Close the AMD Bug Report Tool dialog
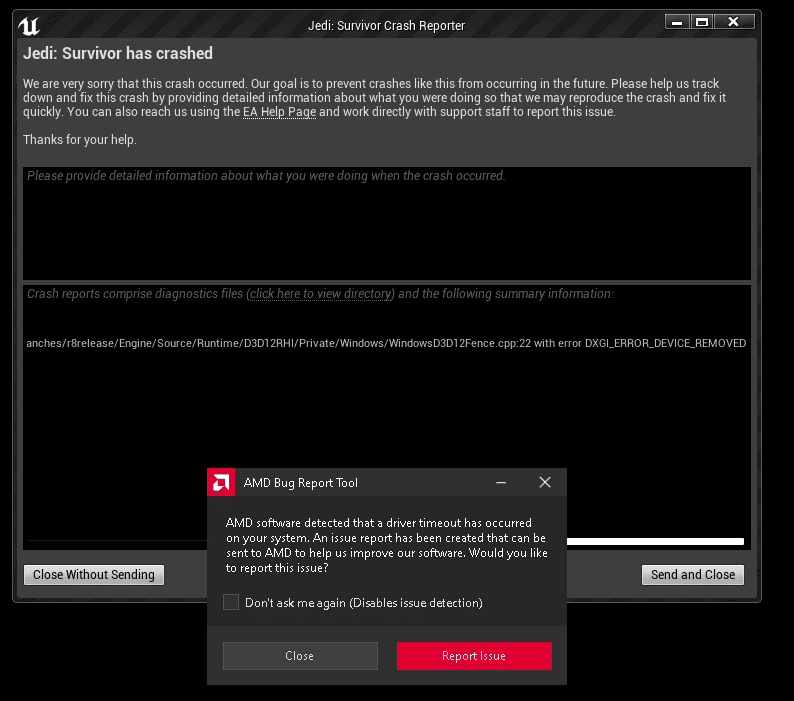 (545, 482)
